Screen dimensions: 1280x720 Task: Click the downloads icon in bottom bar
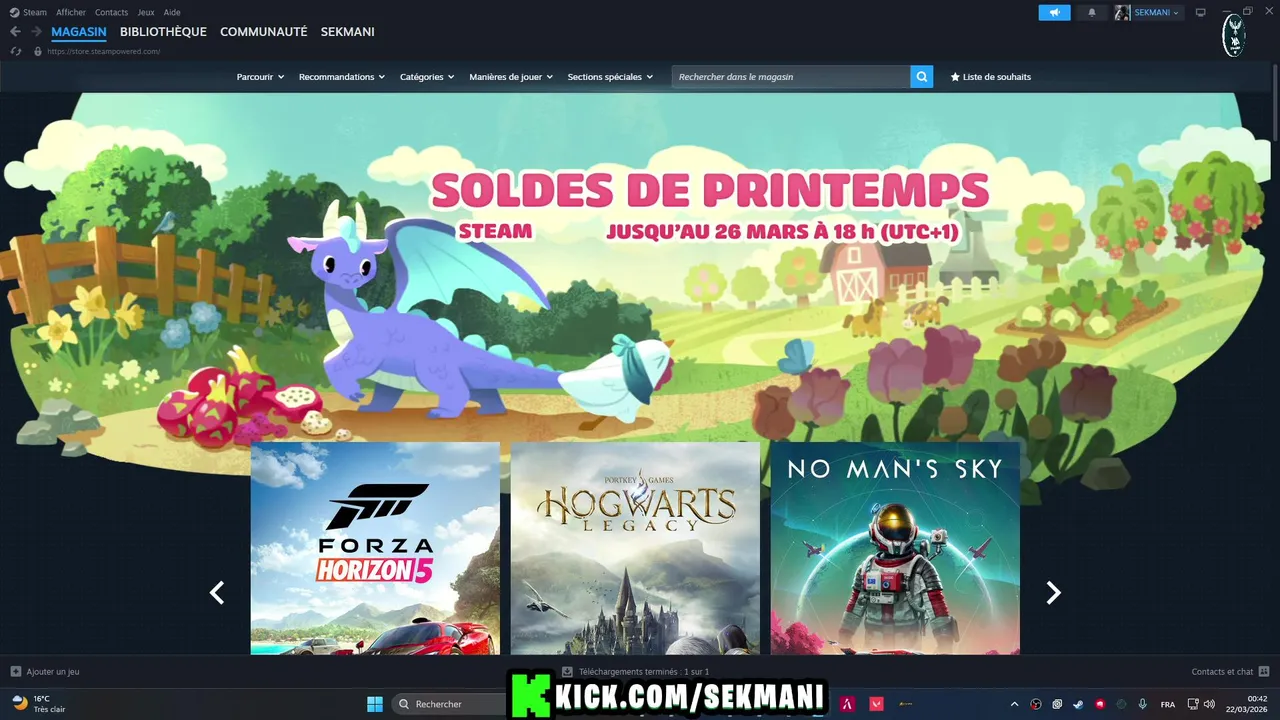(567, 672)
